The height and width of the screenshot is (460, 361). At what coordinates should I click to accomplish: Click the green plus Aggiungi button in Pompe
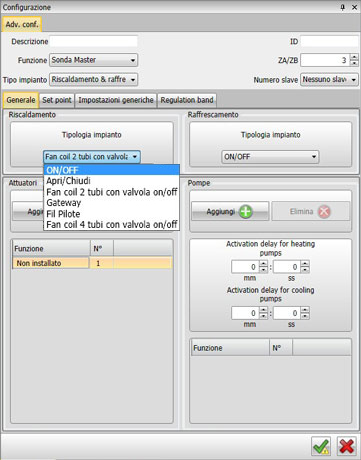230,211
